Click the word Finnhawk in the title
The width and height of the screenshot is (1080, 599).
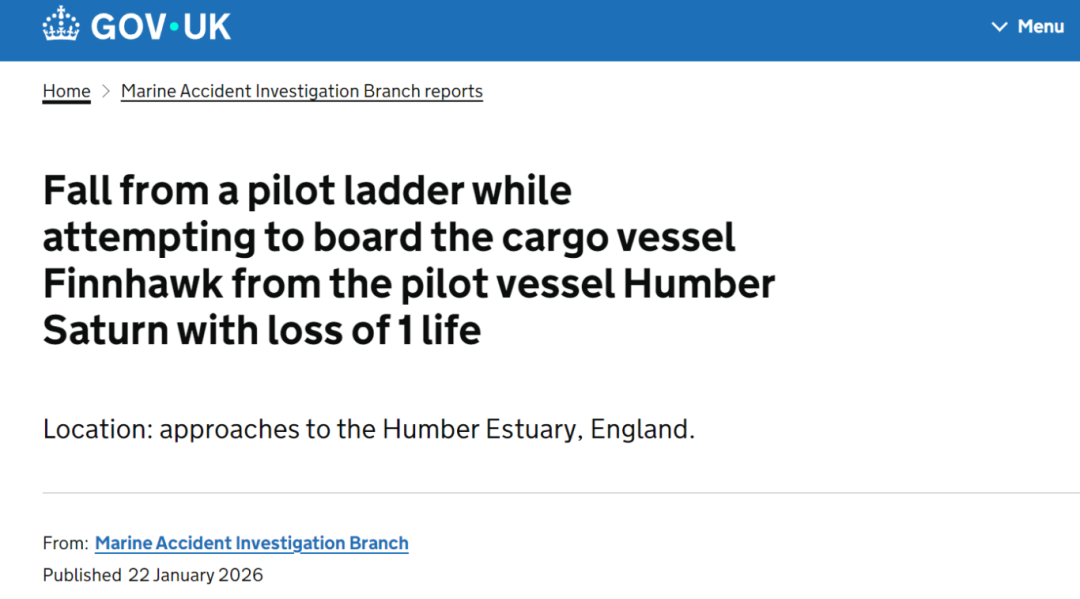pos(132,284)
